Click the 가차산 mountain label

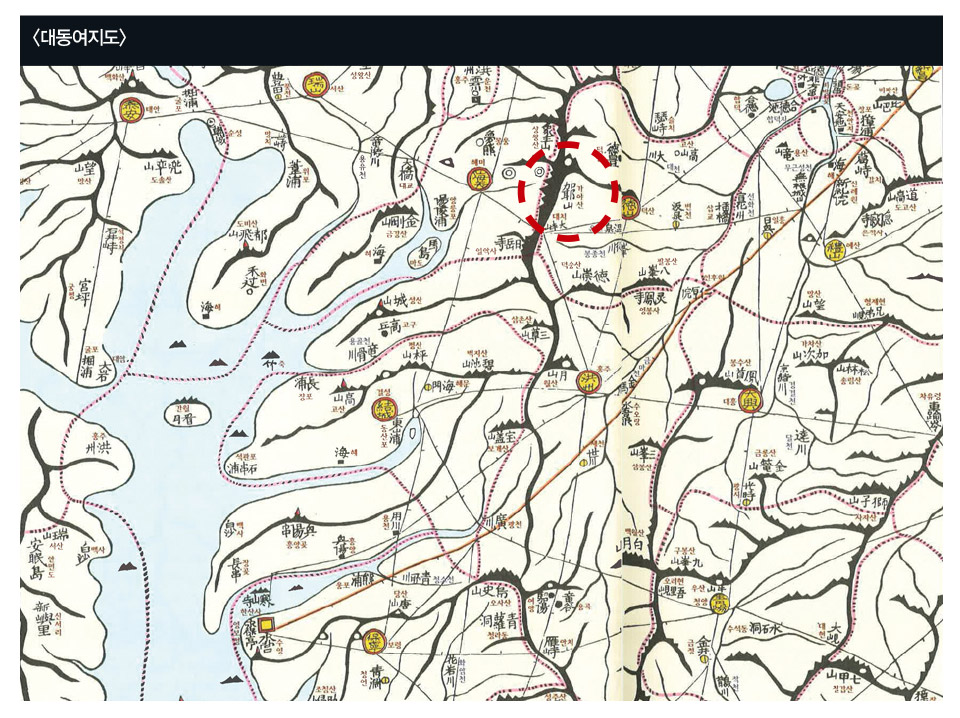point(811,344)
